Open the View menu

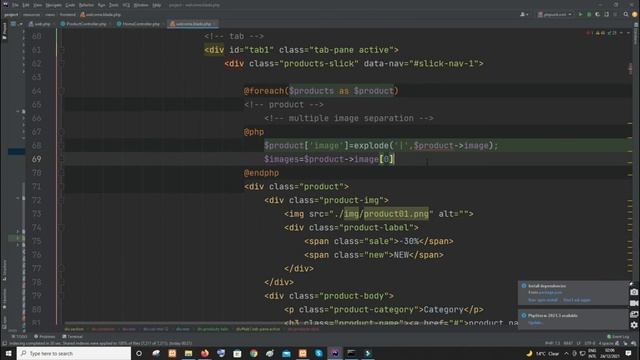pos(38,5)
